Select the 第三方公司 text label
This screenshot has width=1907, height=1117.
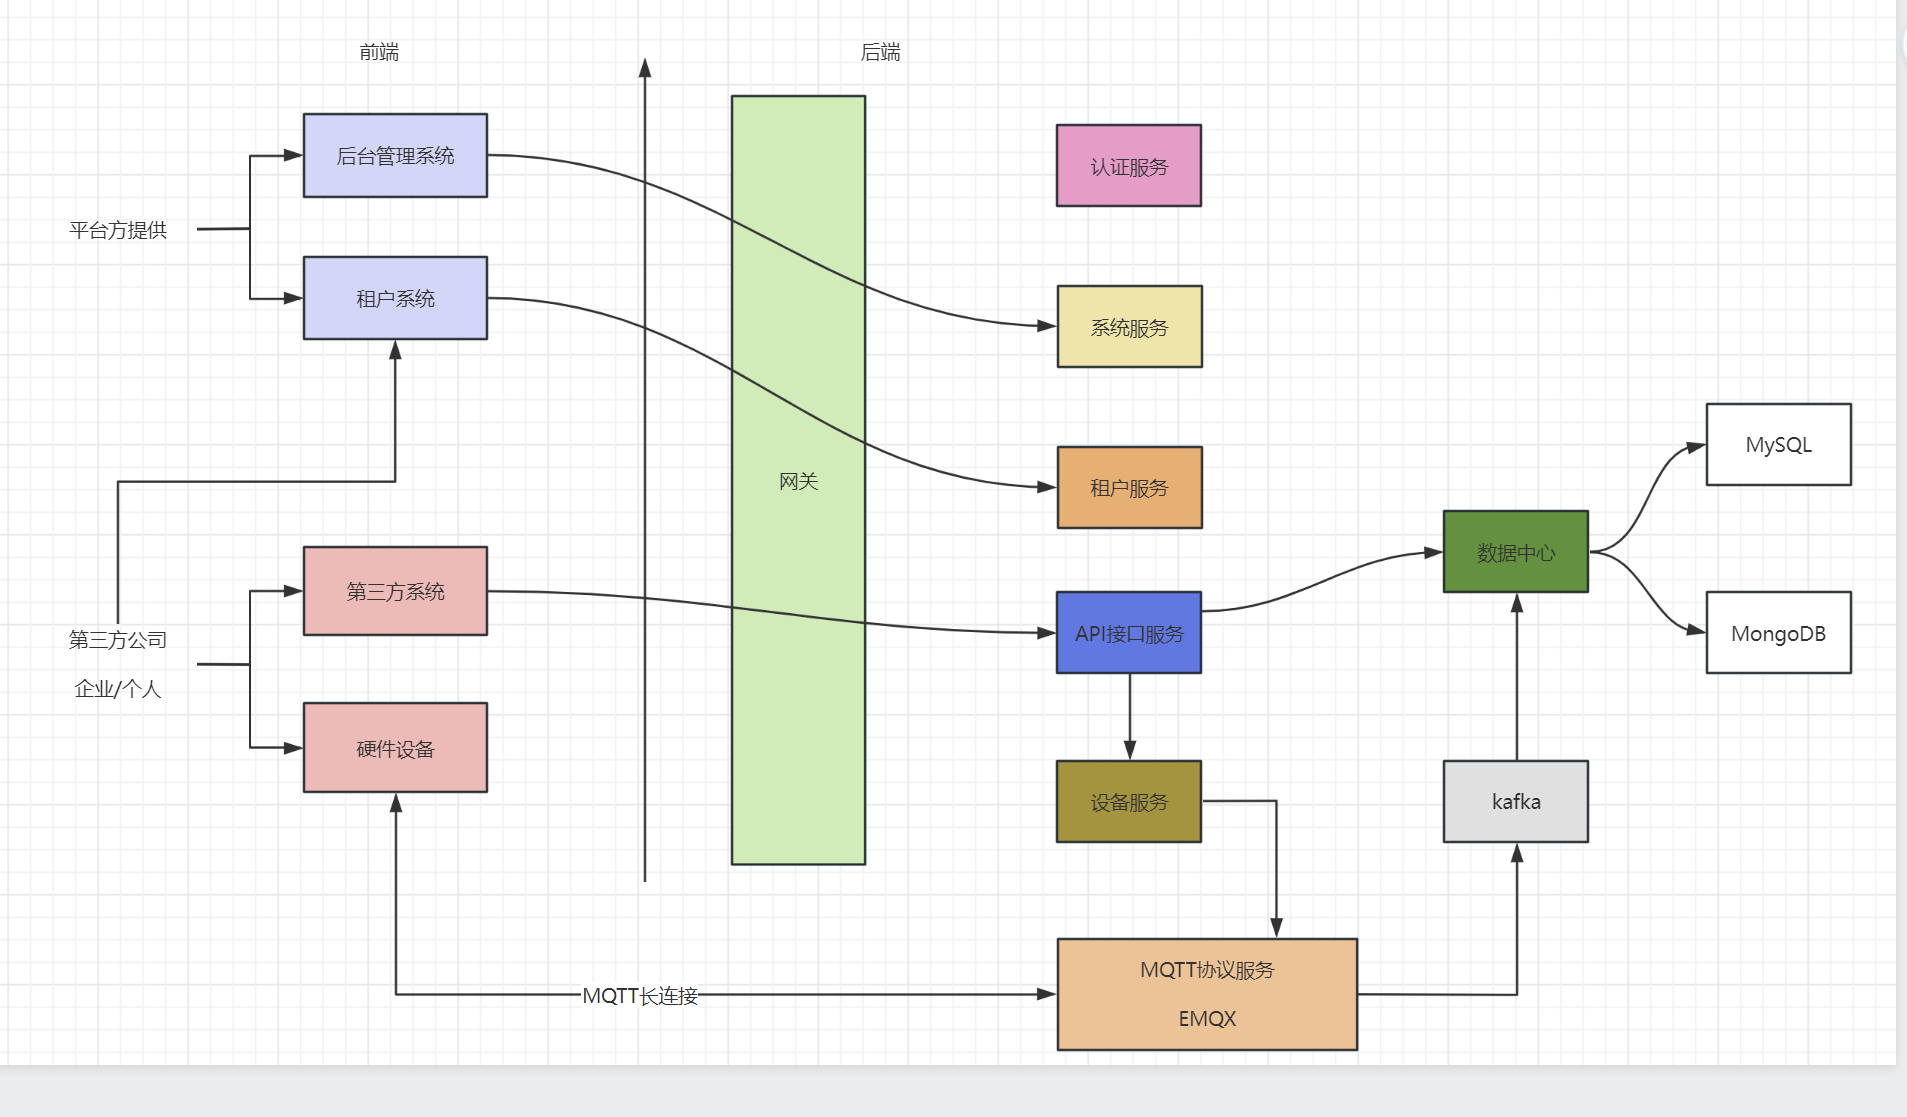pos(118,640)
